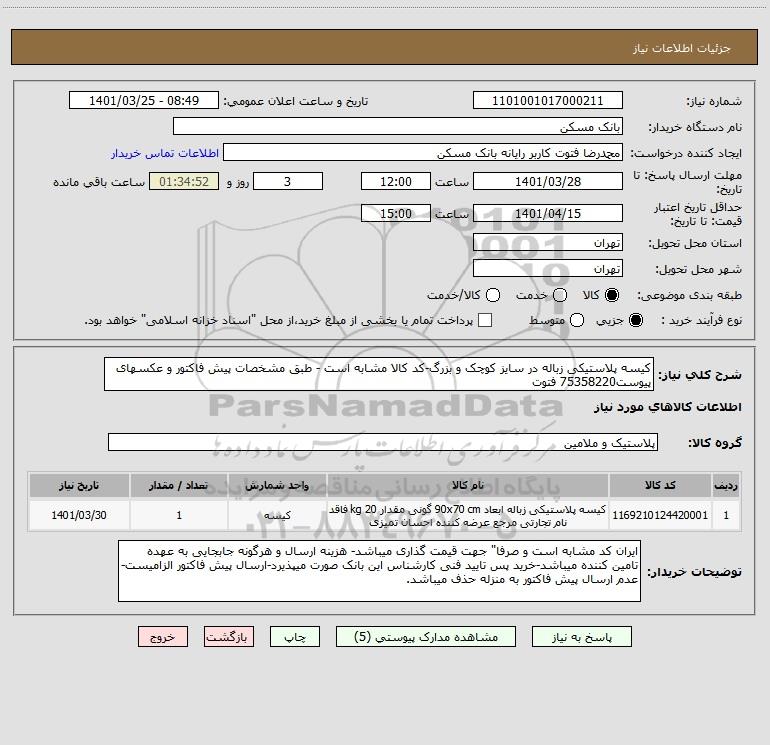Click the بانک مسکن buyer name field
The width and height of the screenshot is (770, 745).
398,127
